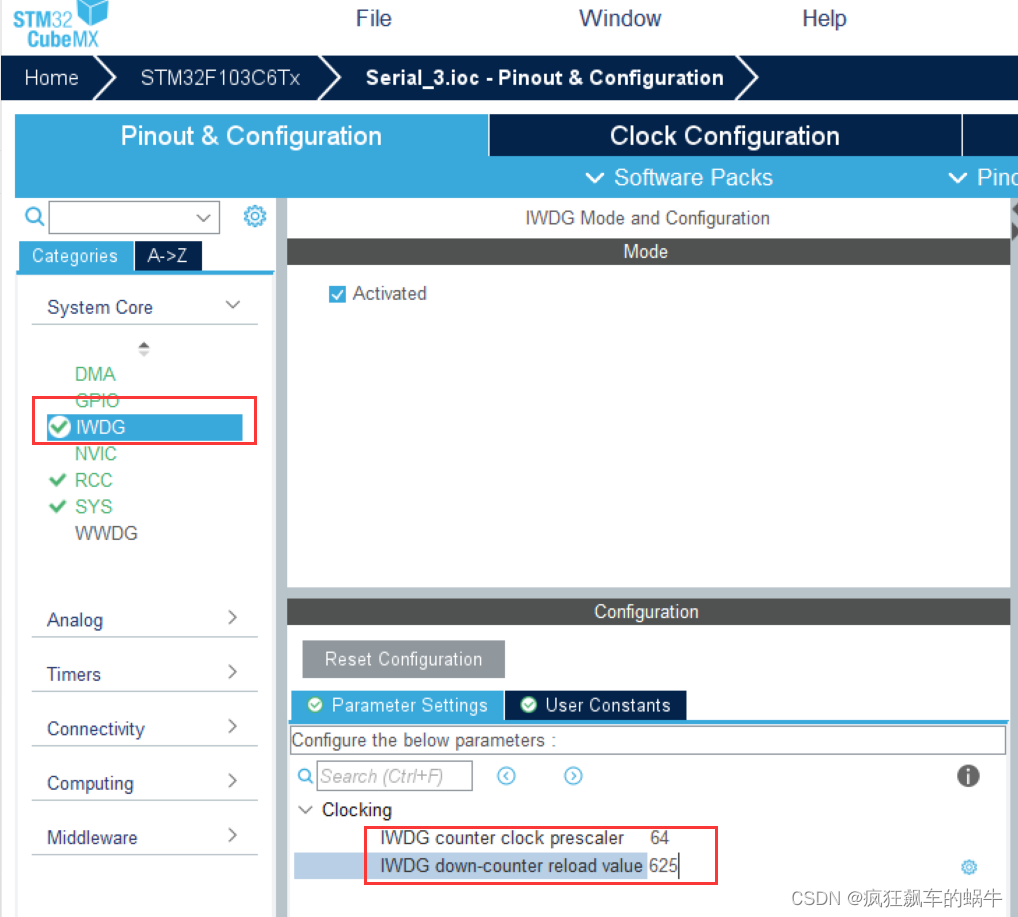1018x917 pixels.
Task: Collapse the System Core category
Action: tap(233, 305)
